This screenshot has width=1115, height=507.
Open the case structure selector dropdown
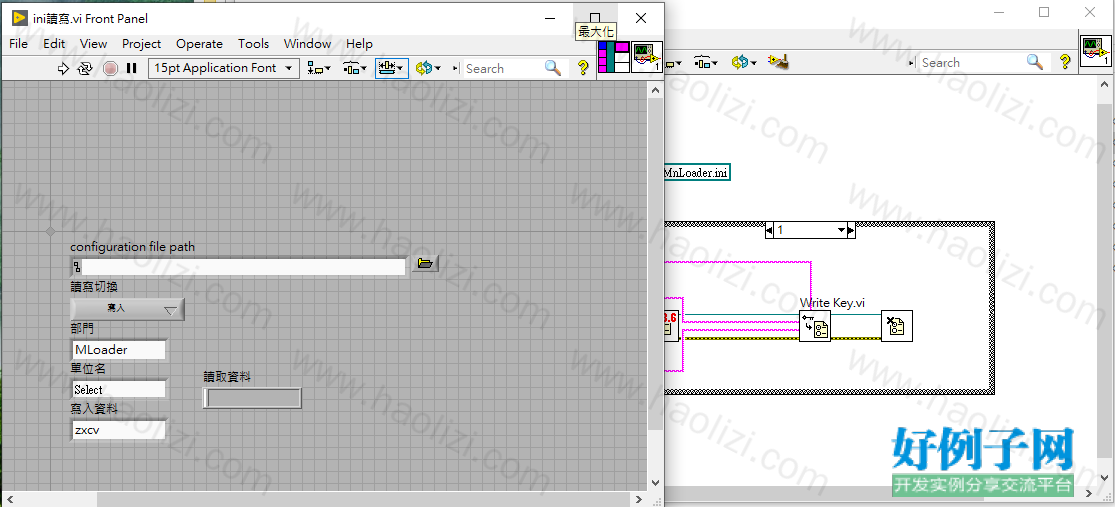click(841, 230)
